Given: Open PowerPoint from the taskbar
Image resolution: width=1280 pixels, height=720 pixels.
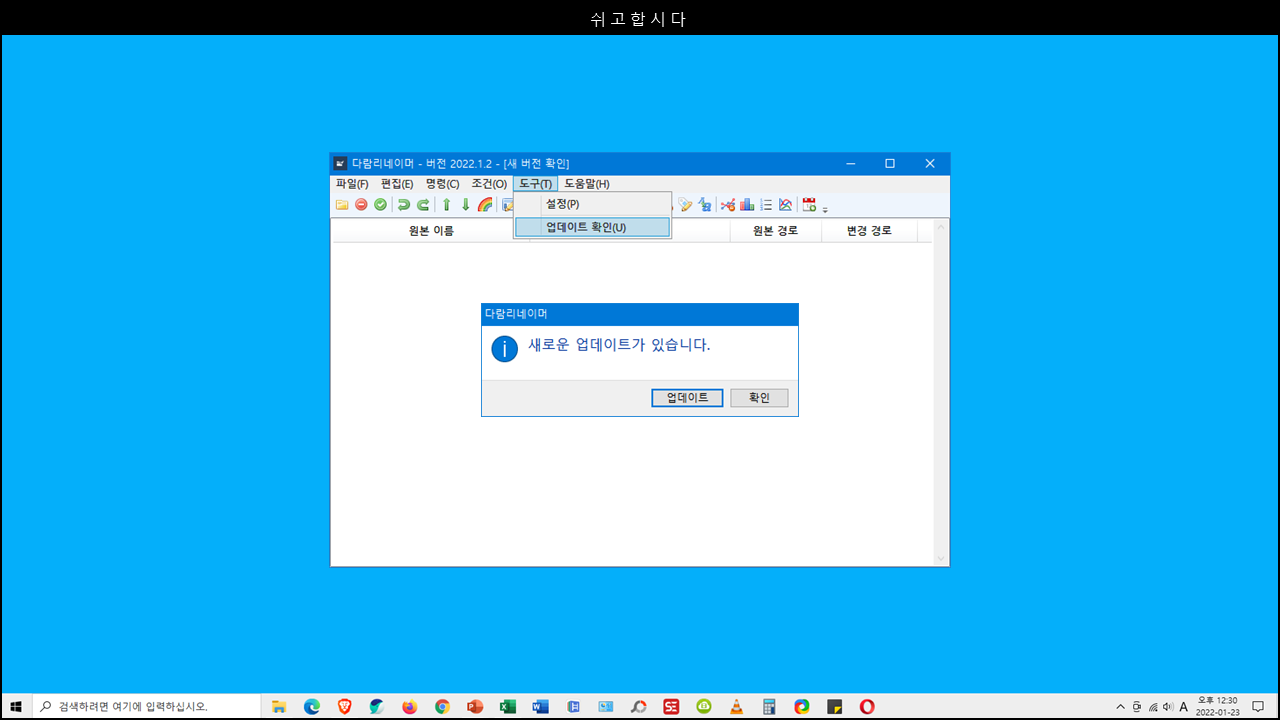Looking at the screenshot, I should (475, 706).
